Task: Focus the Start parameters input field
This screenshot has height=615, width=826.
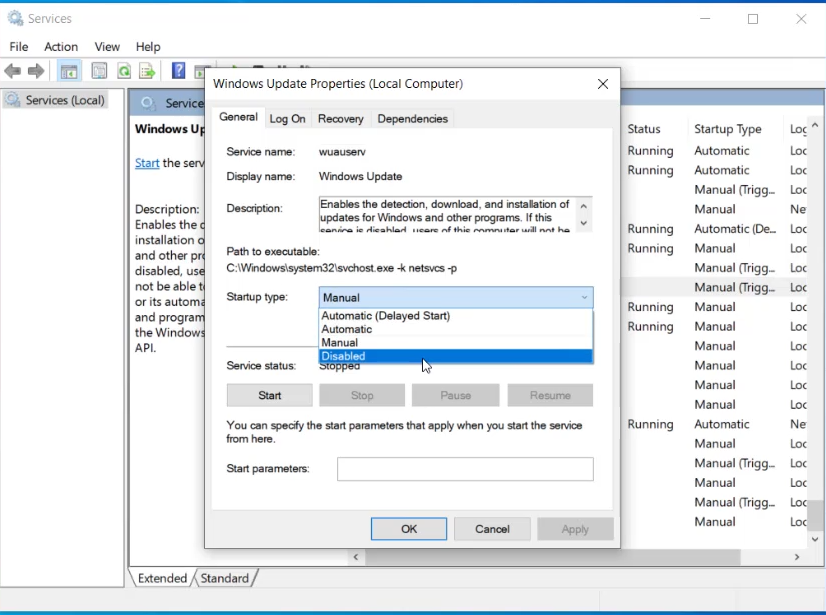Action: [x=465, y=469]
